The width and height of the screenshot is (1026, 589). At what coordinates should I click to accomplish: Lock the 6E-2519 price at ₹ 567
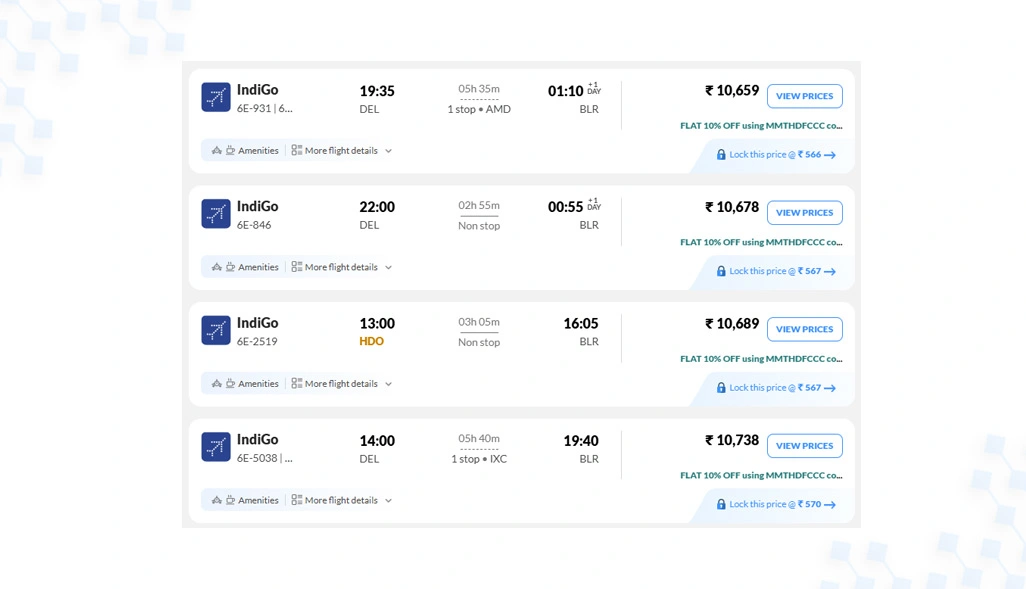point(776,387)
